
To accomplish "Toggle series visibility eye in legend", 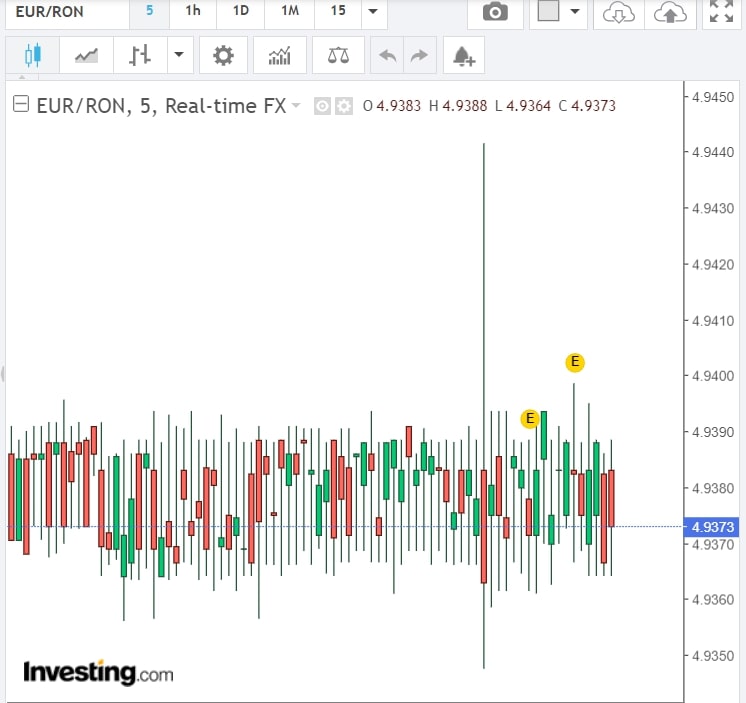I will 322,106.
